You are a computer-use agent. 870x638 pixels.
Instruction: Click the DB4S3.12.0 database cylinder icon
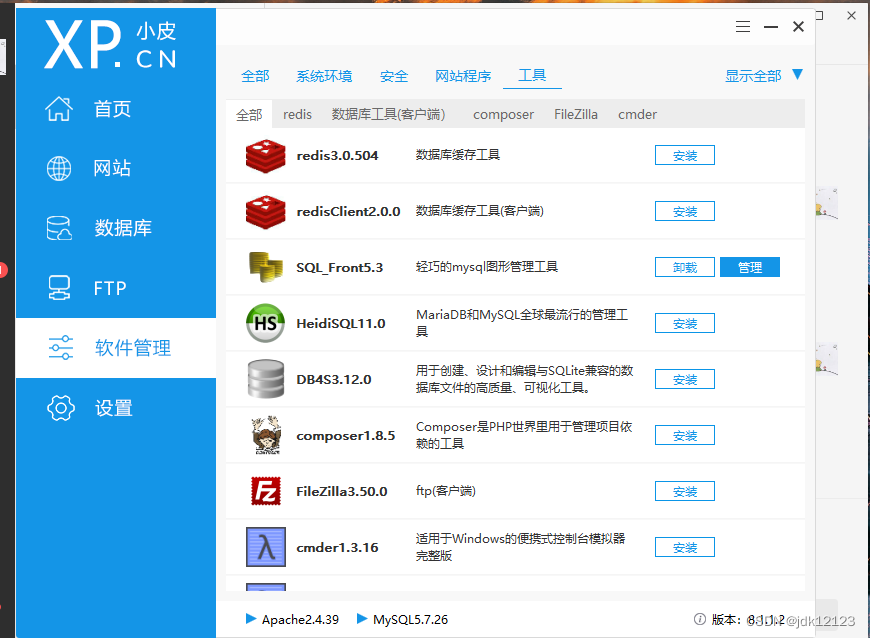pos(266,379)
